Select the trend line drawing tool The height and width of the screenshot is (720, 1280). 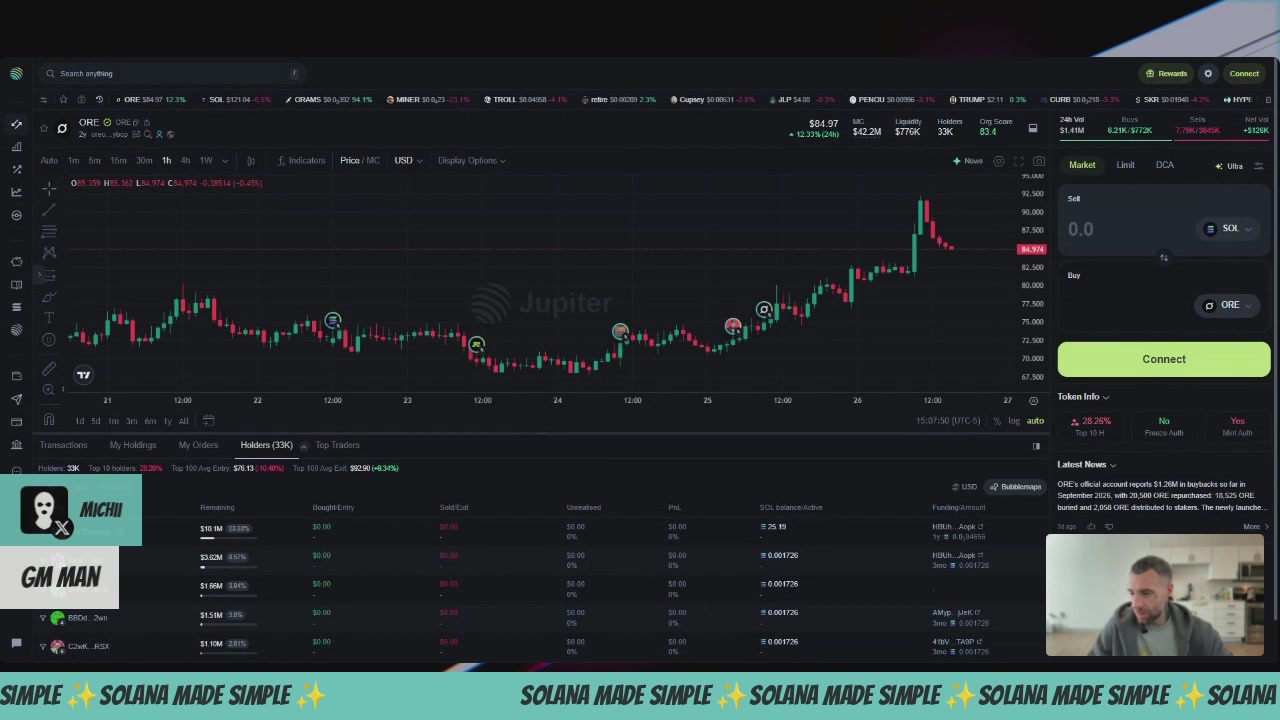coord(49,209)
